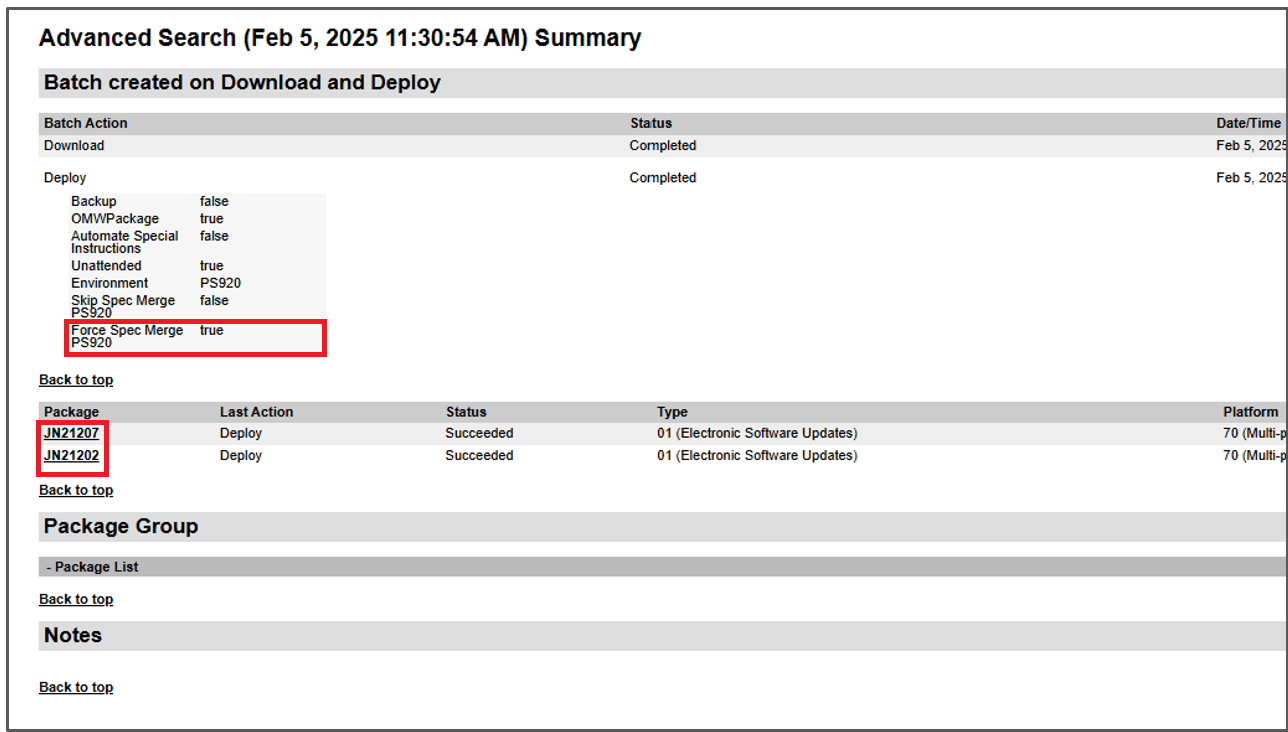Click the Notes section header
This screenshot has width=1288, height=732.
tap(71, 634)
